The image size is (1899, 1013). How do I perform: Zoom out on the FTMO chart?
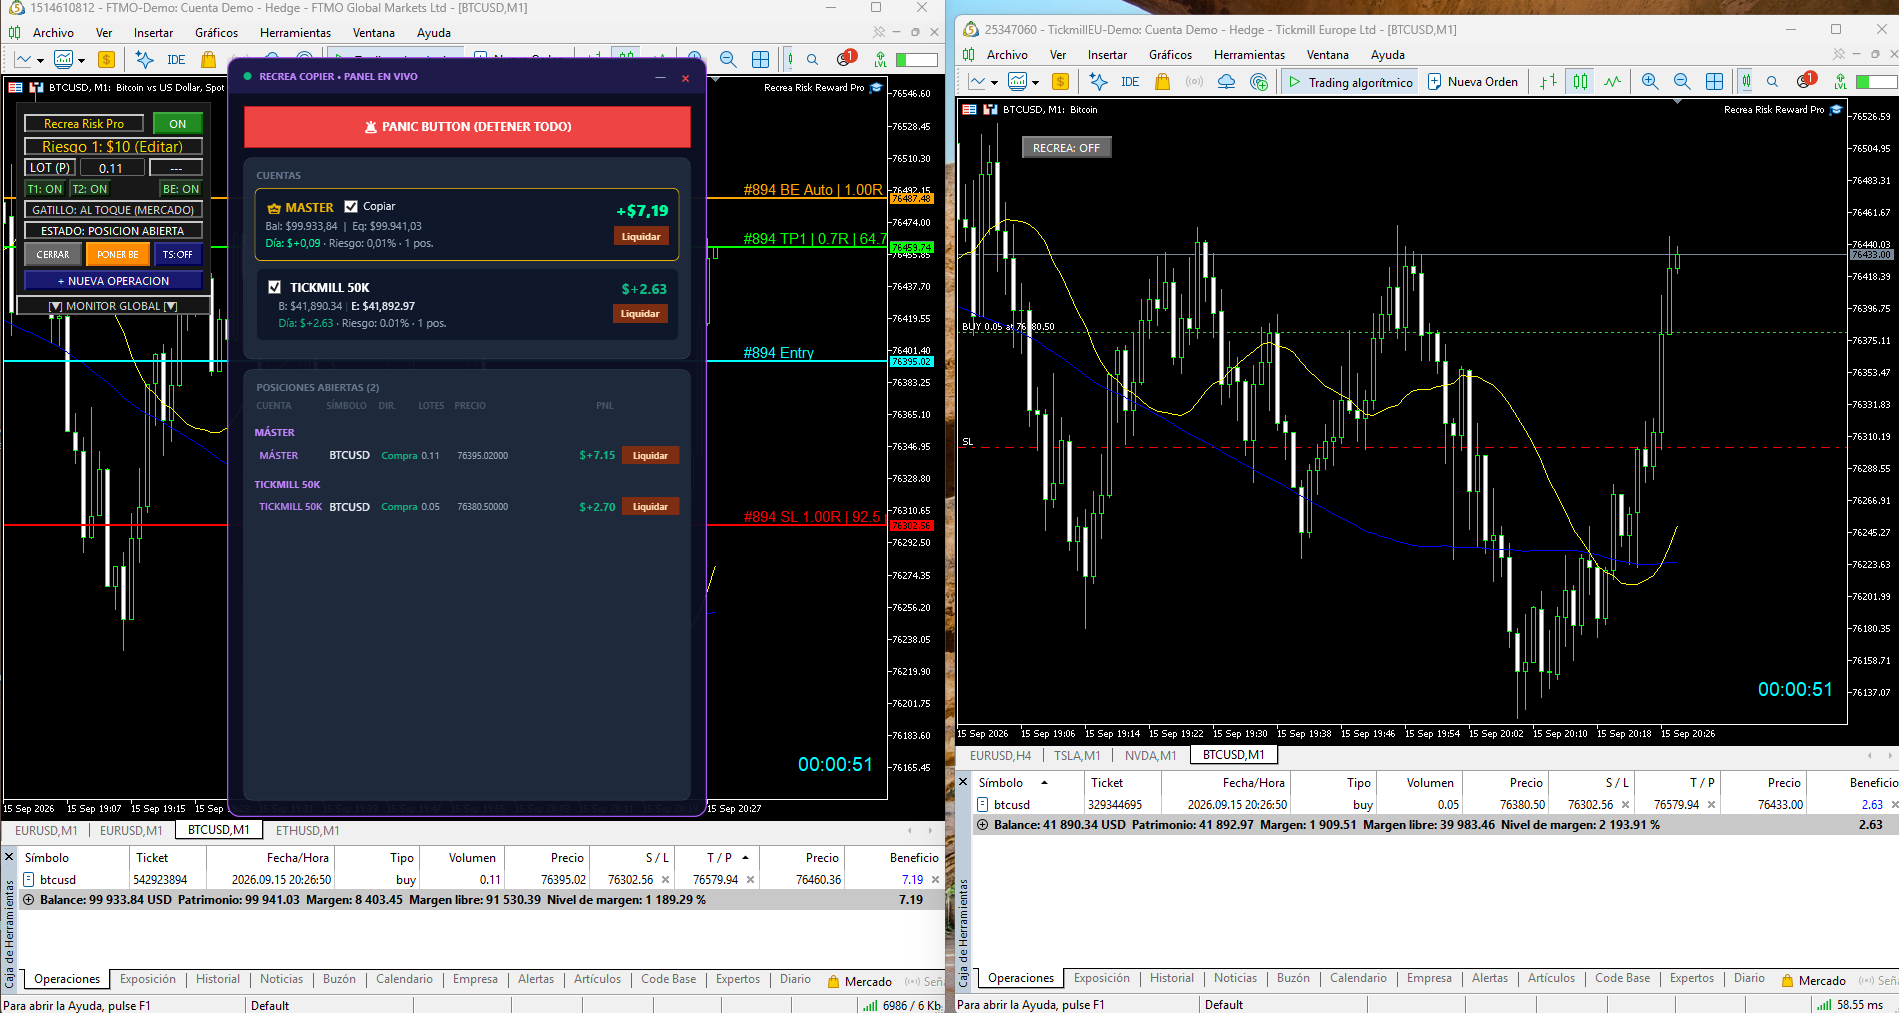click(728, 60)
